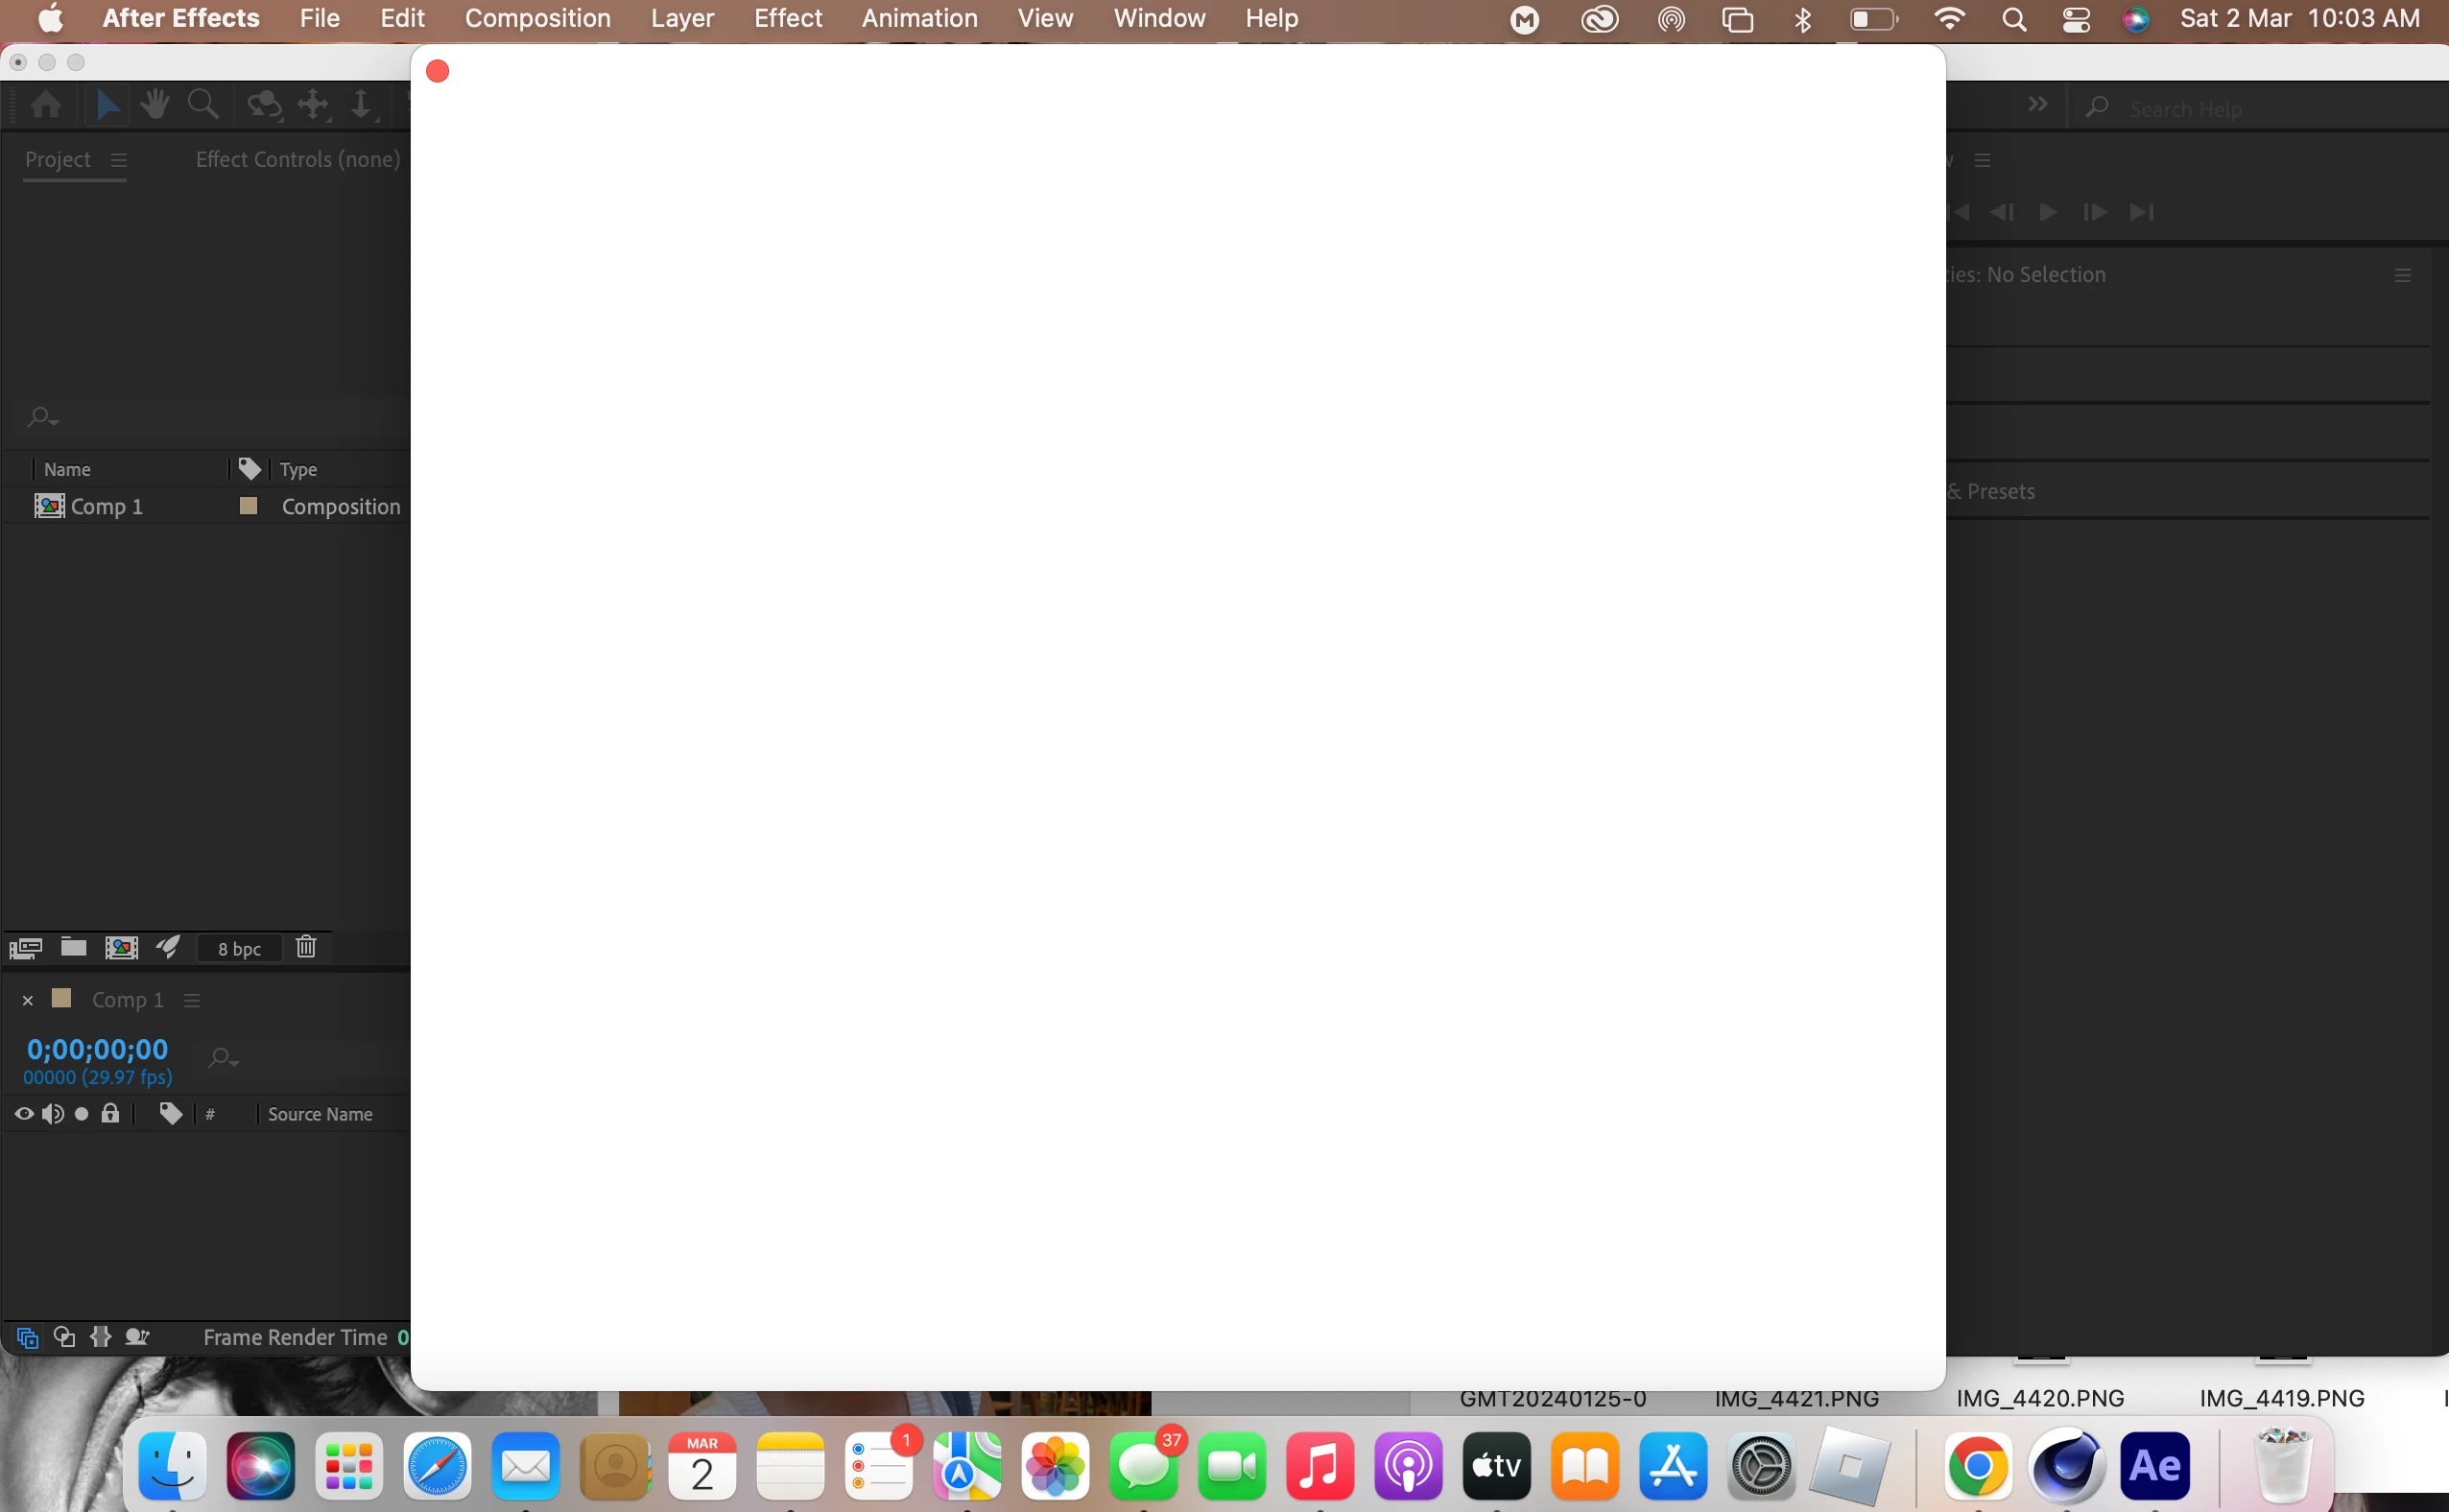Click the 8 bpc color depth button
This screenshot has height=1512, width=2449.
pos(239,949)
